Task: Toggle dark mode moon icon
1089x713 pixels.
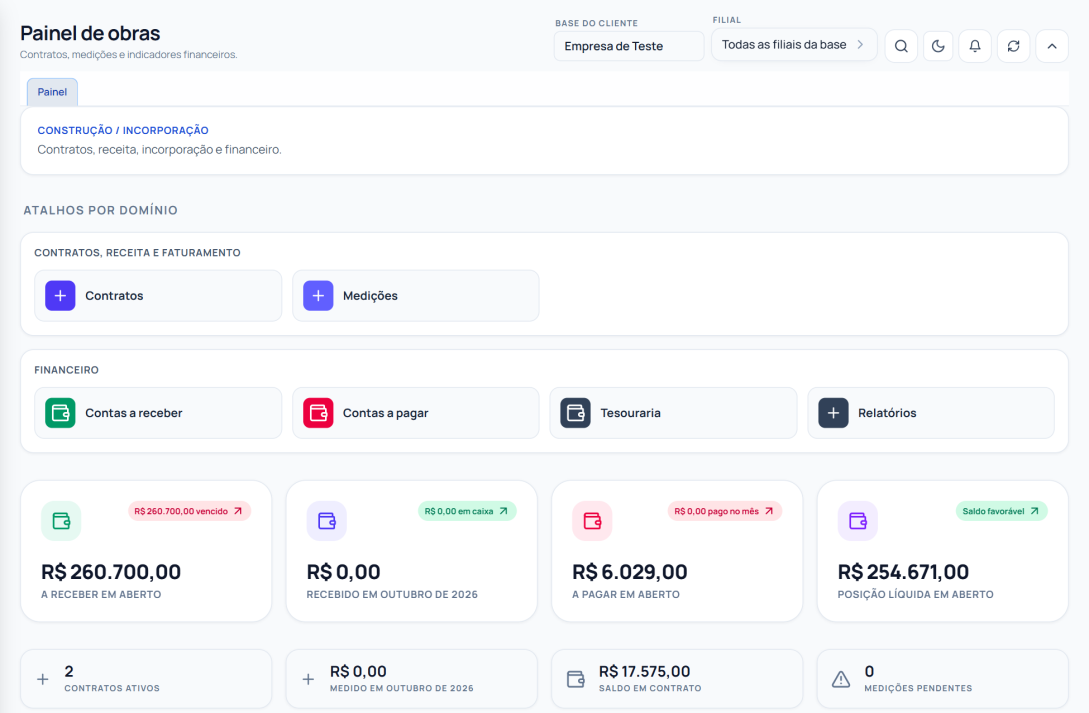Action: click(x=938, y=46)
